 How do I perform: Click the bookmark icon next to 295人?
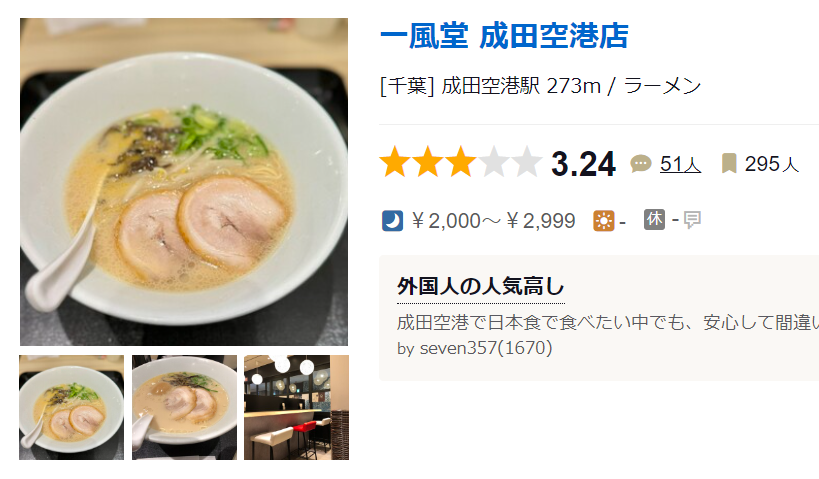729,163
